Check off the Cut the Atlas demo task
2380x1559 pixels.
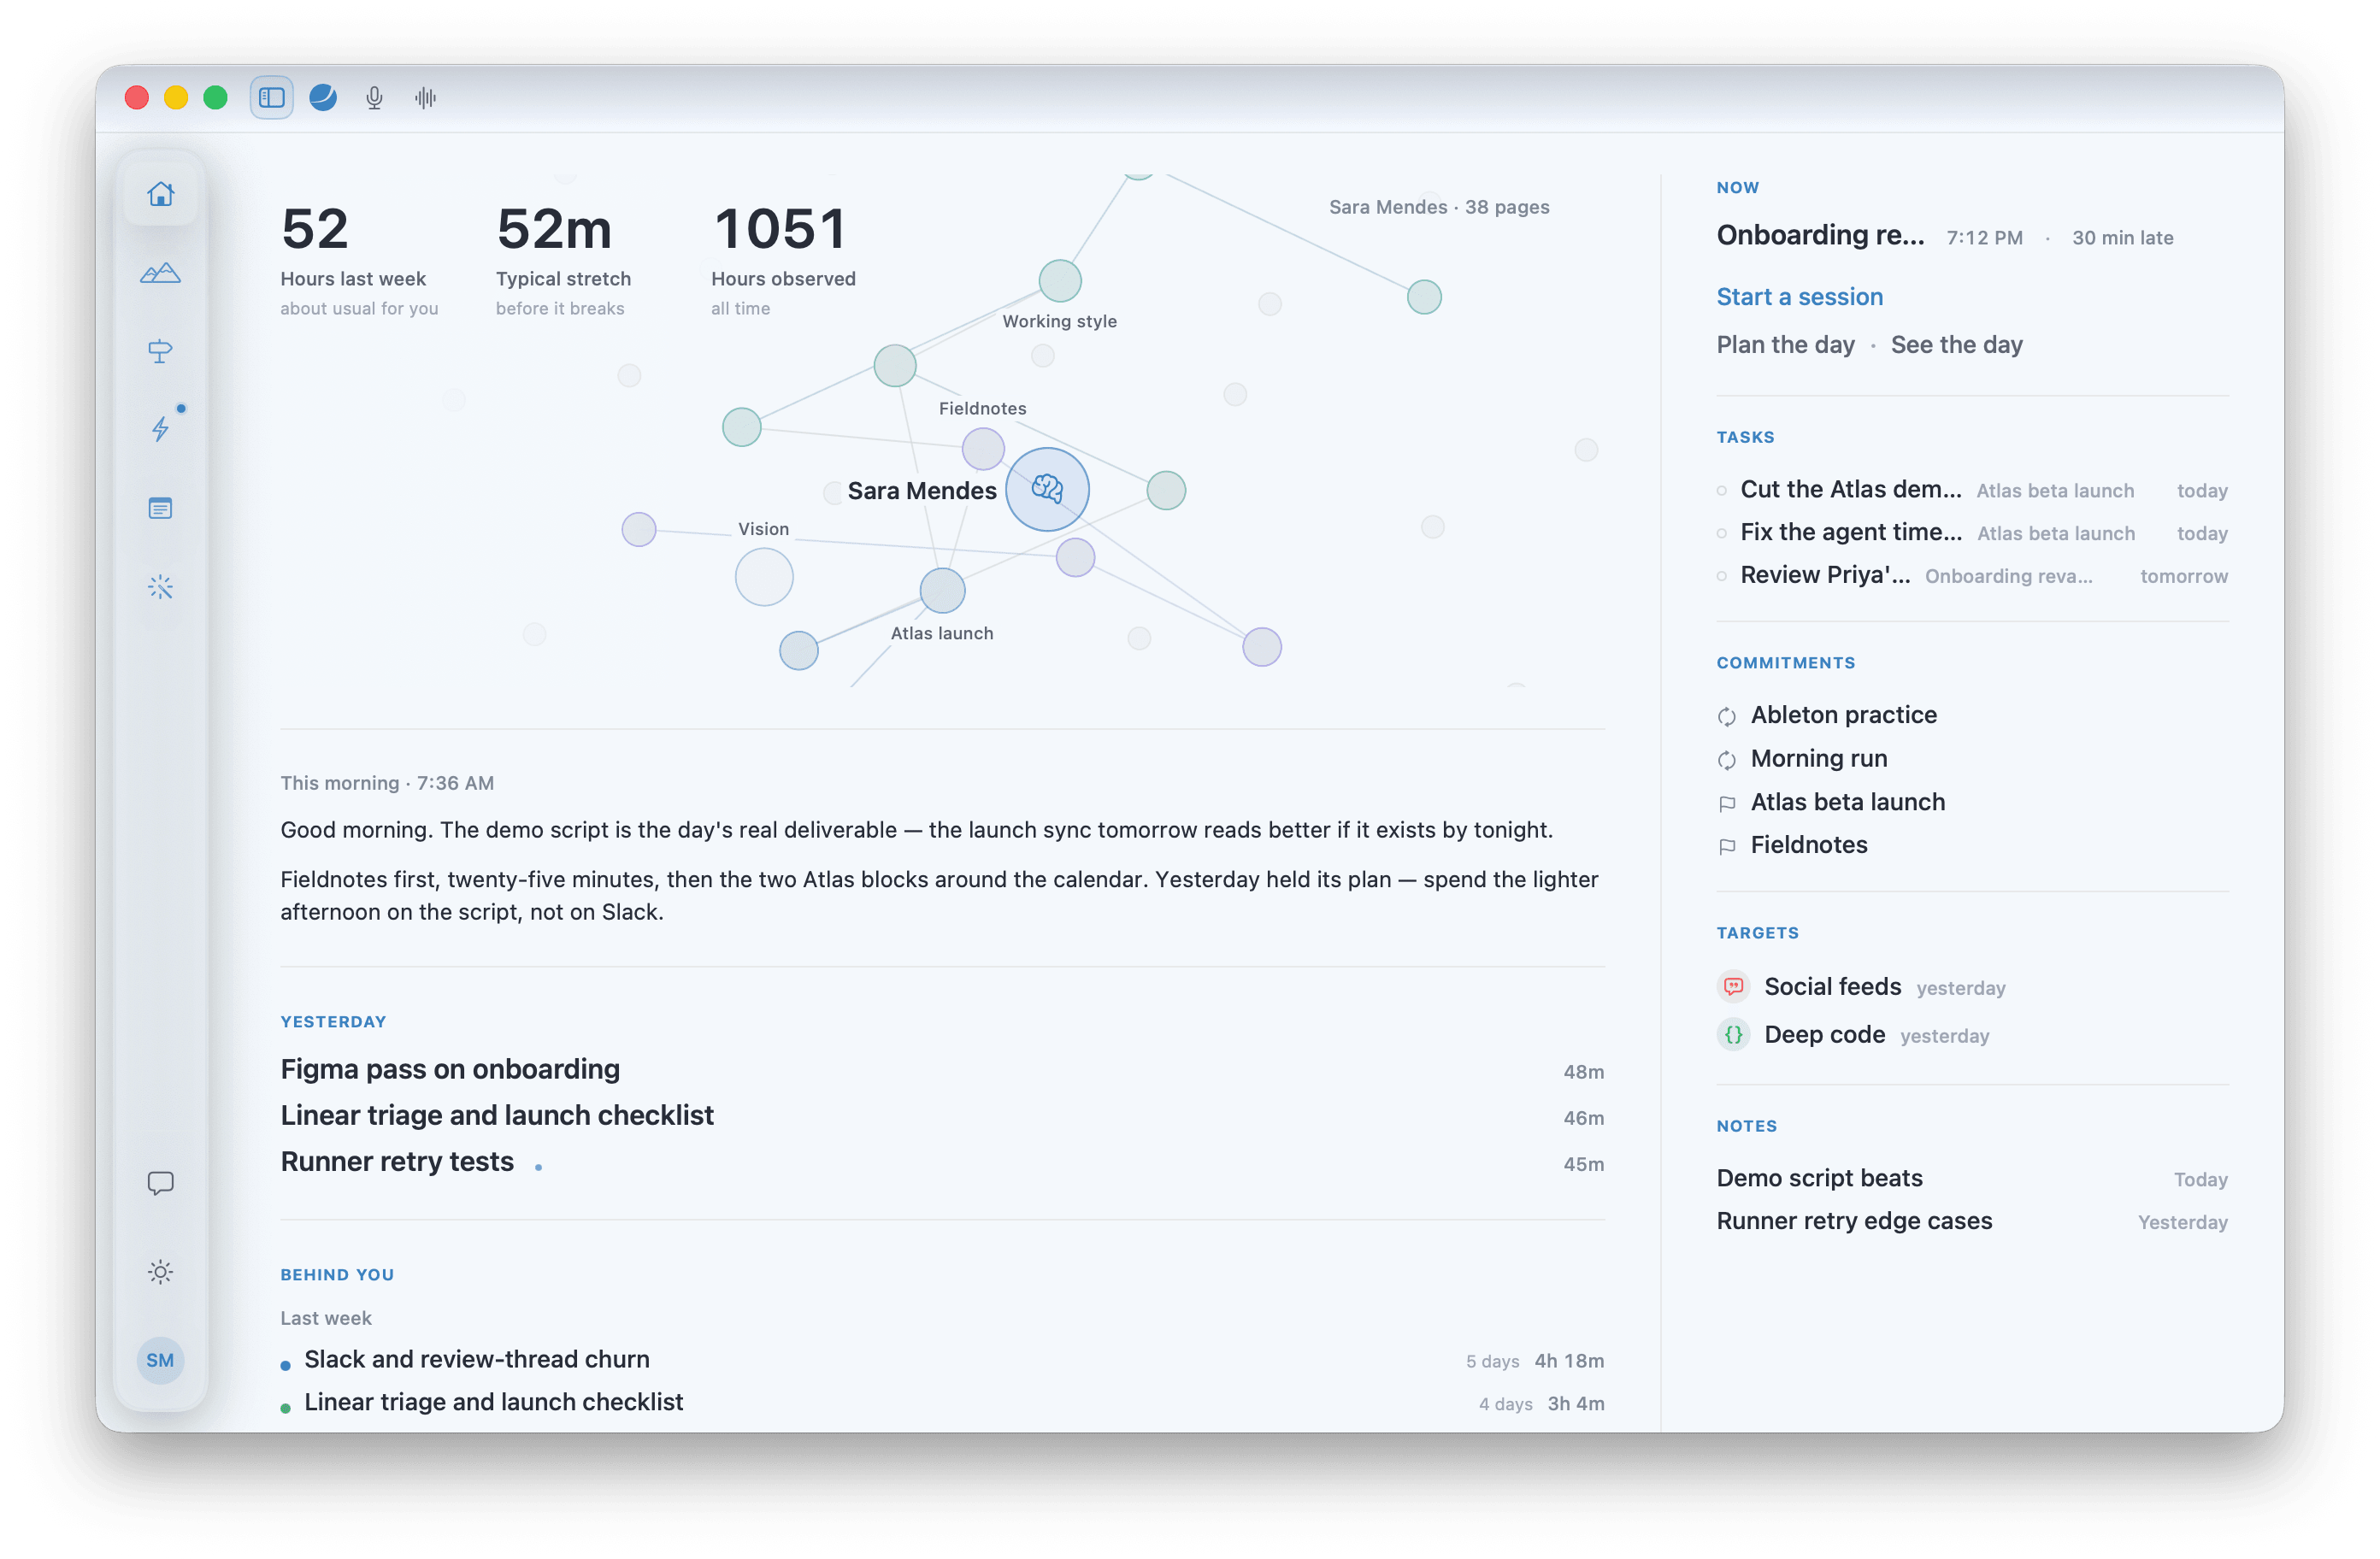tap(1721, 490)
